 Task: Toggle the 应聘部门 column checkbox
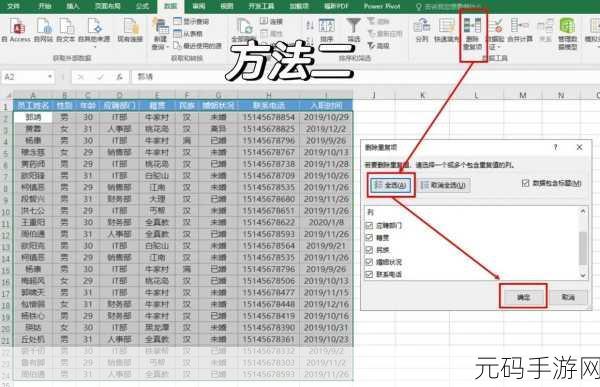click(369, 225)
